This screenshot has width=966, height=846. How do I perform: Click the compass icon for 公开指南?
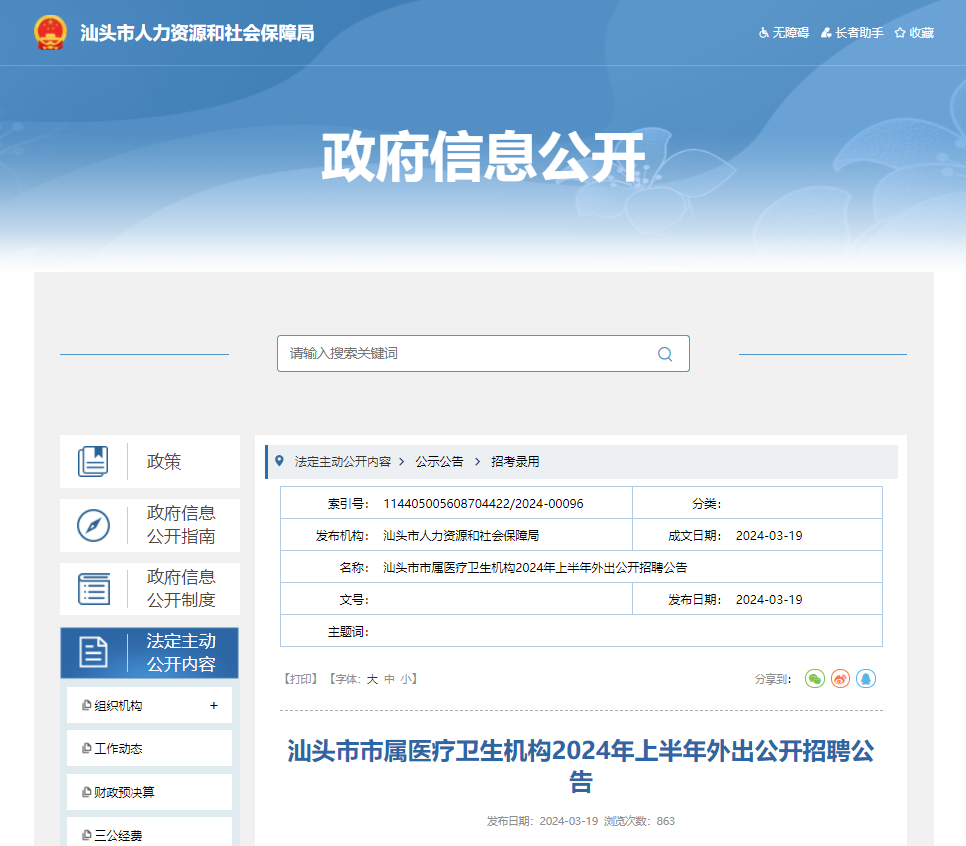pos(93,526)
